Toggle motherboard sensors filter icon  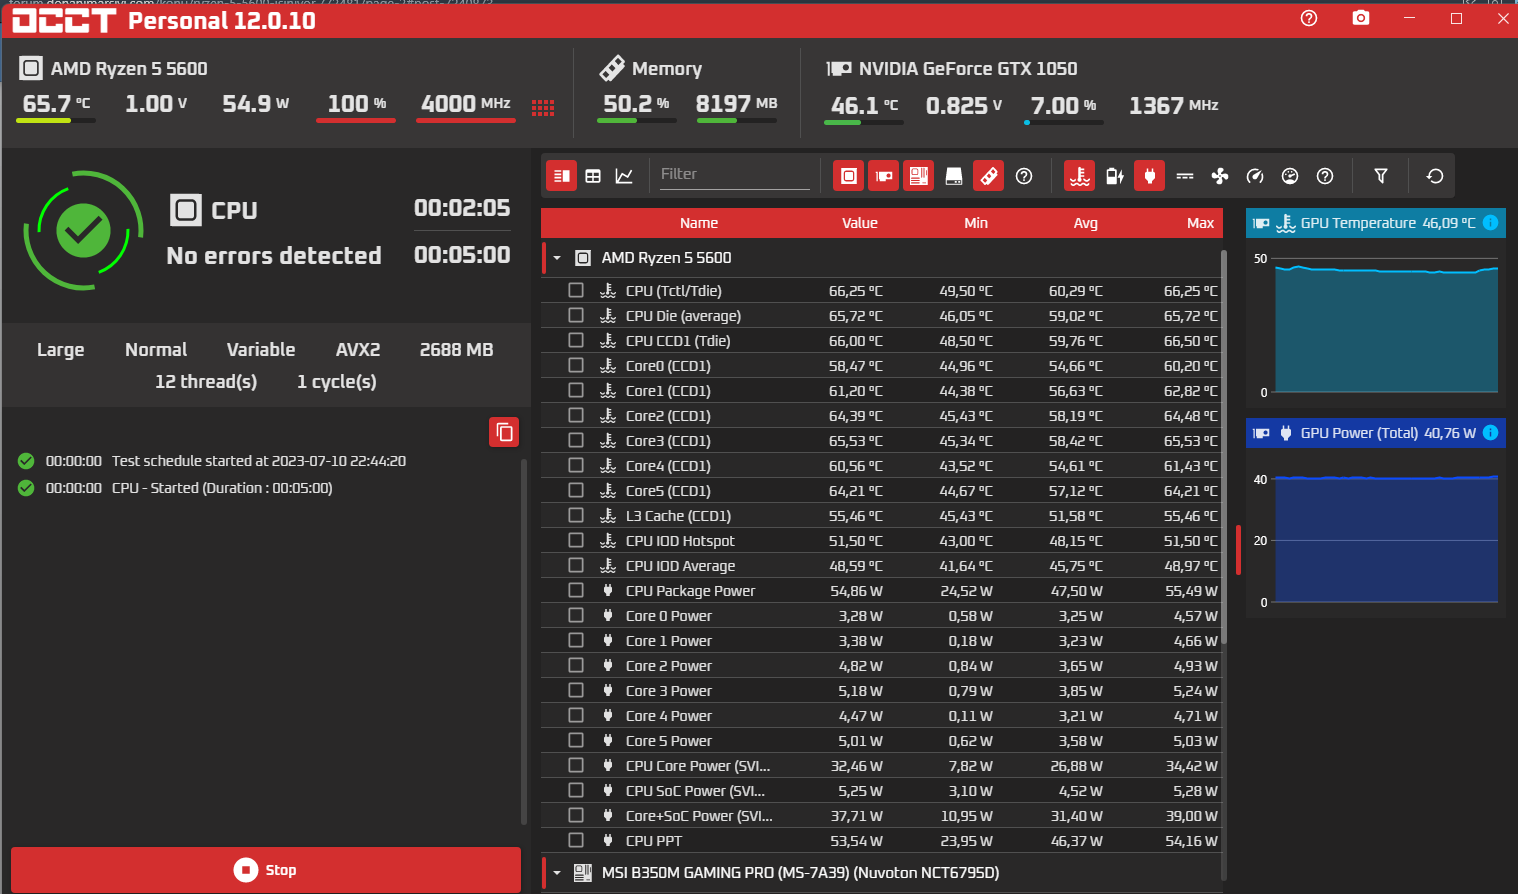pos(919,176)
